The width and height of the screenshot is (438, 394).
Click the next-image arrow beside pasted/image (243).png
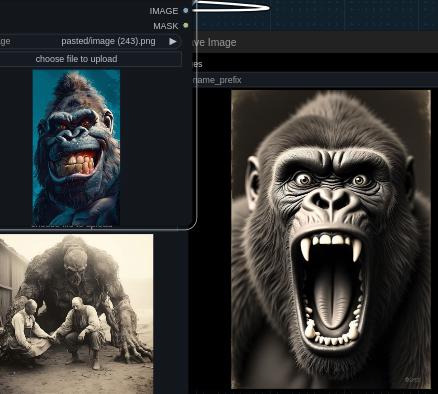click(x=172, y=41)
